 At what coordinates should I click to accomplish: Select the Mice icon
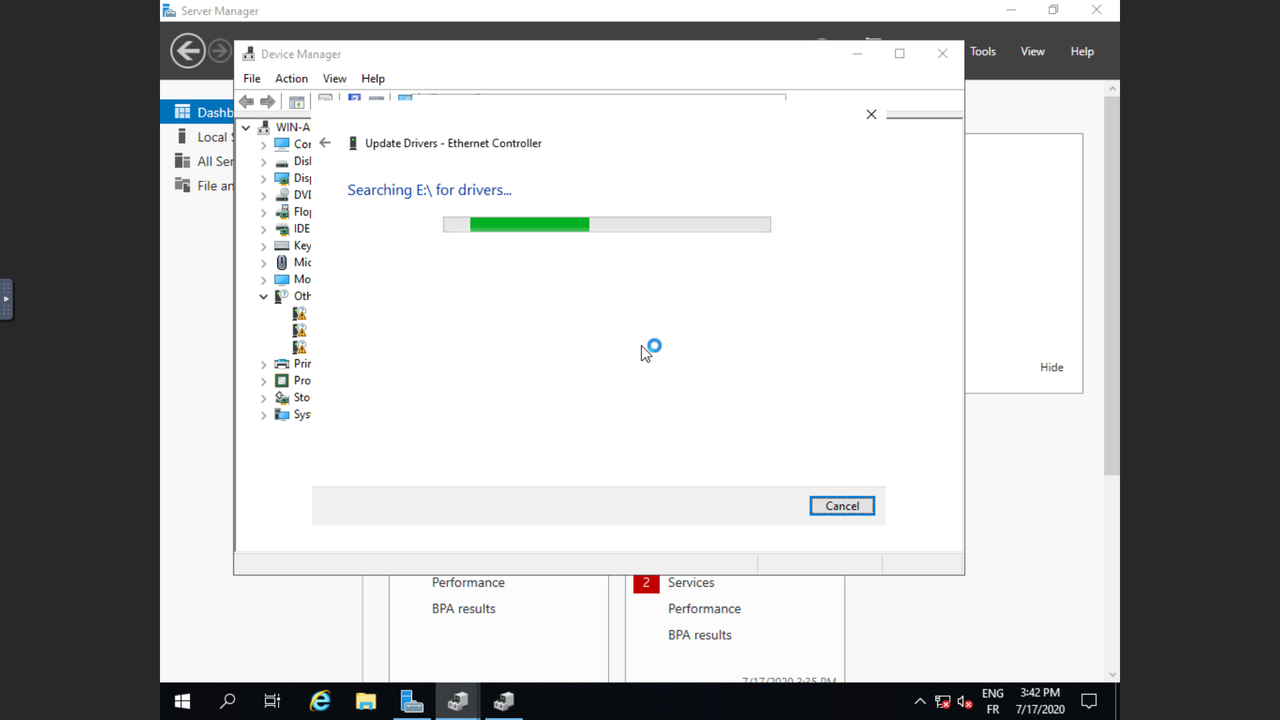pos(282,263)
